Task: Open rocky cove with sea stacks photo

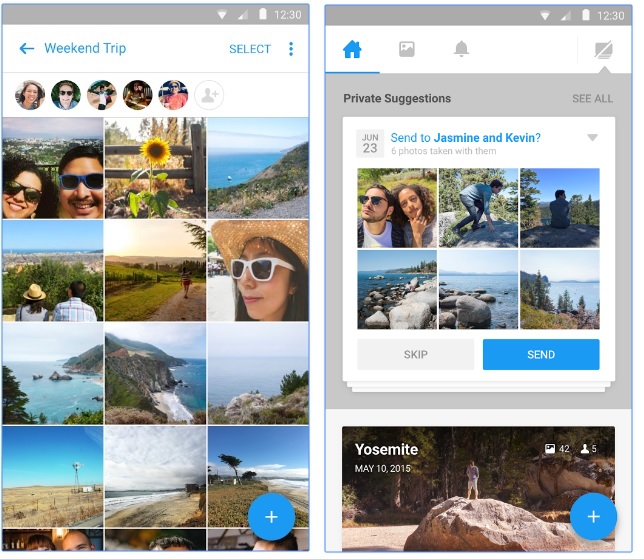Action: coord(53,373)
